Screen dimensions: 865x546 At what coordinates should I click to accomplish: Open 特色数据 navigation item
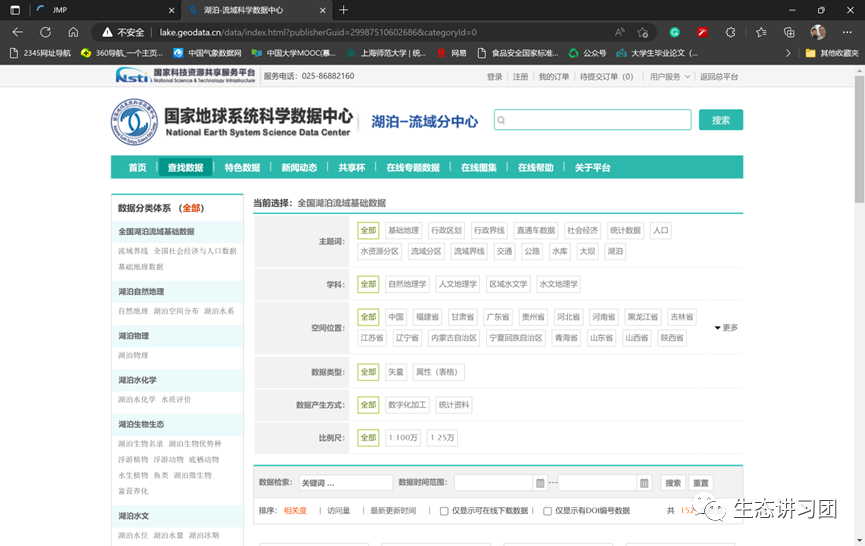(x=242, y=168)
